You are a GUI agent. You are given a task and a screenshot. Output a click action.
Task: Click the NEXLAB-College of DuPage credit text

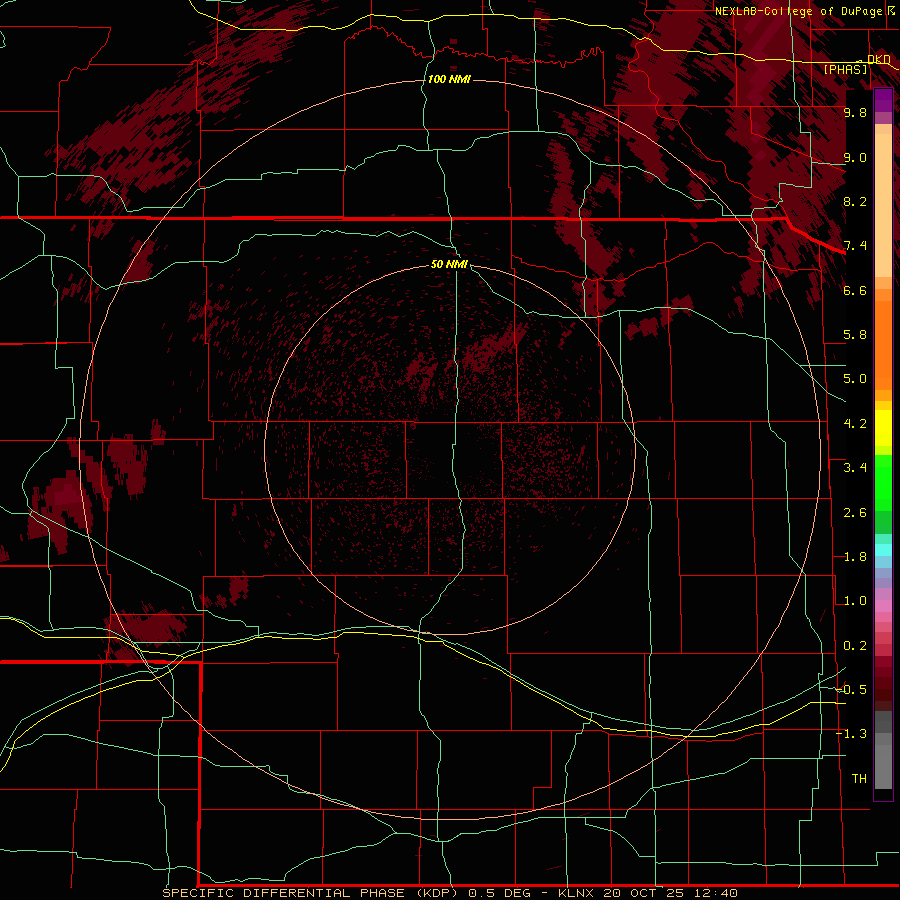coord(798,11)
